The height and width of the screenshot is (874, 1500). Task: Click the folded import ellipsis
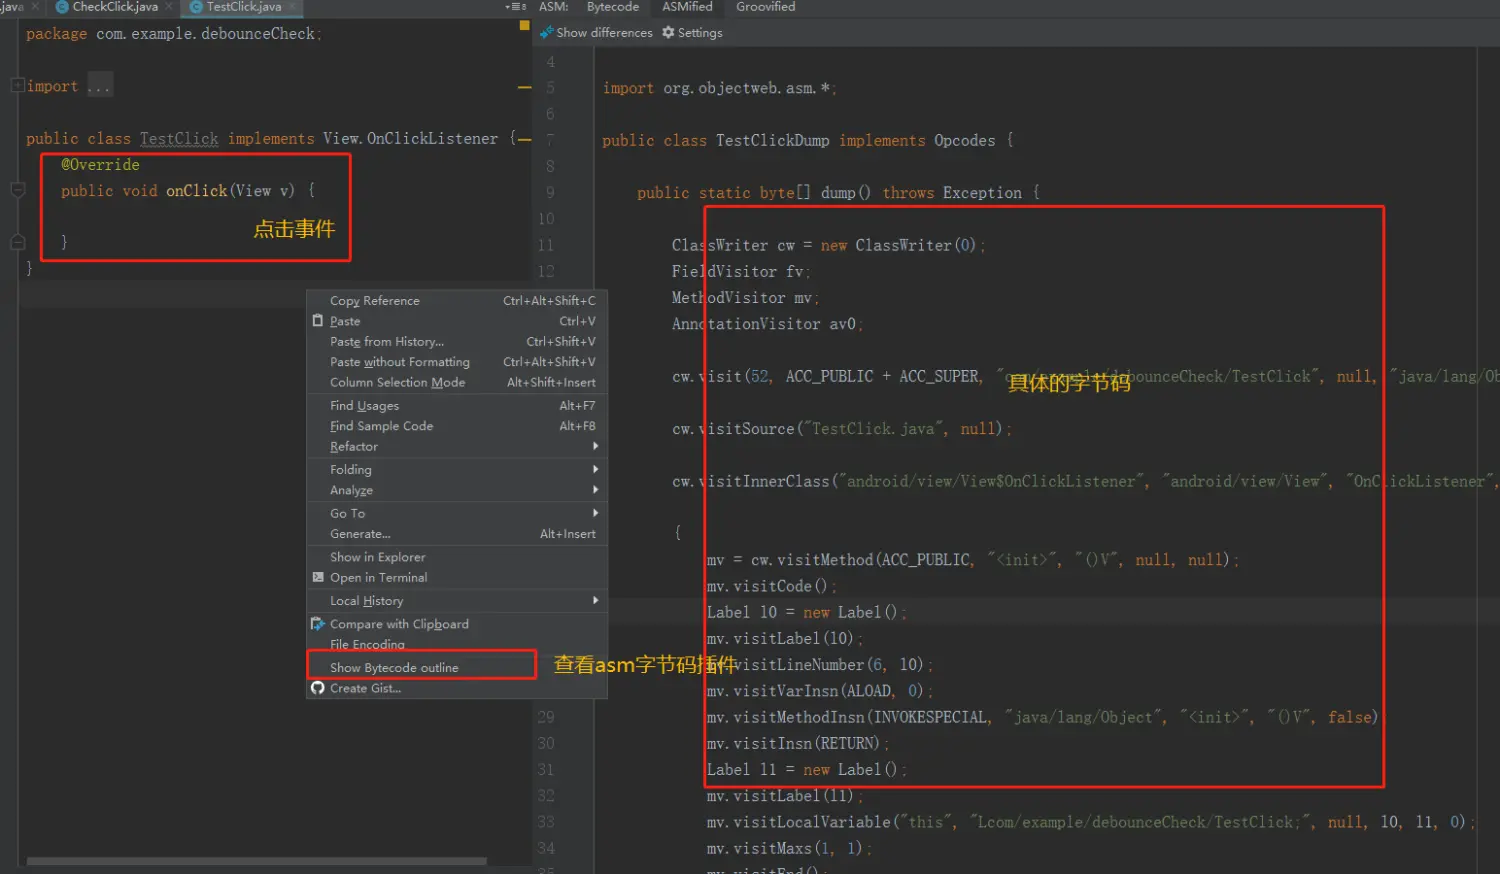click(99, 87)
